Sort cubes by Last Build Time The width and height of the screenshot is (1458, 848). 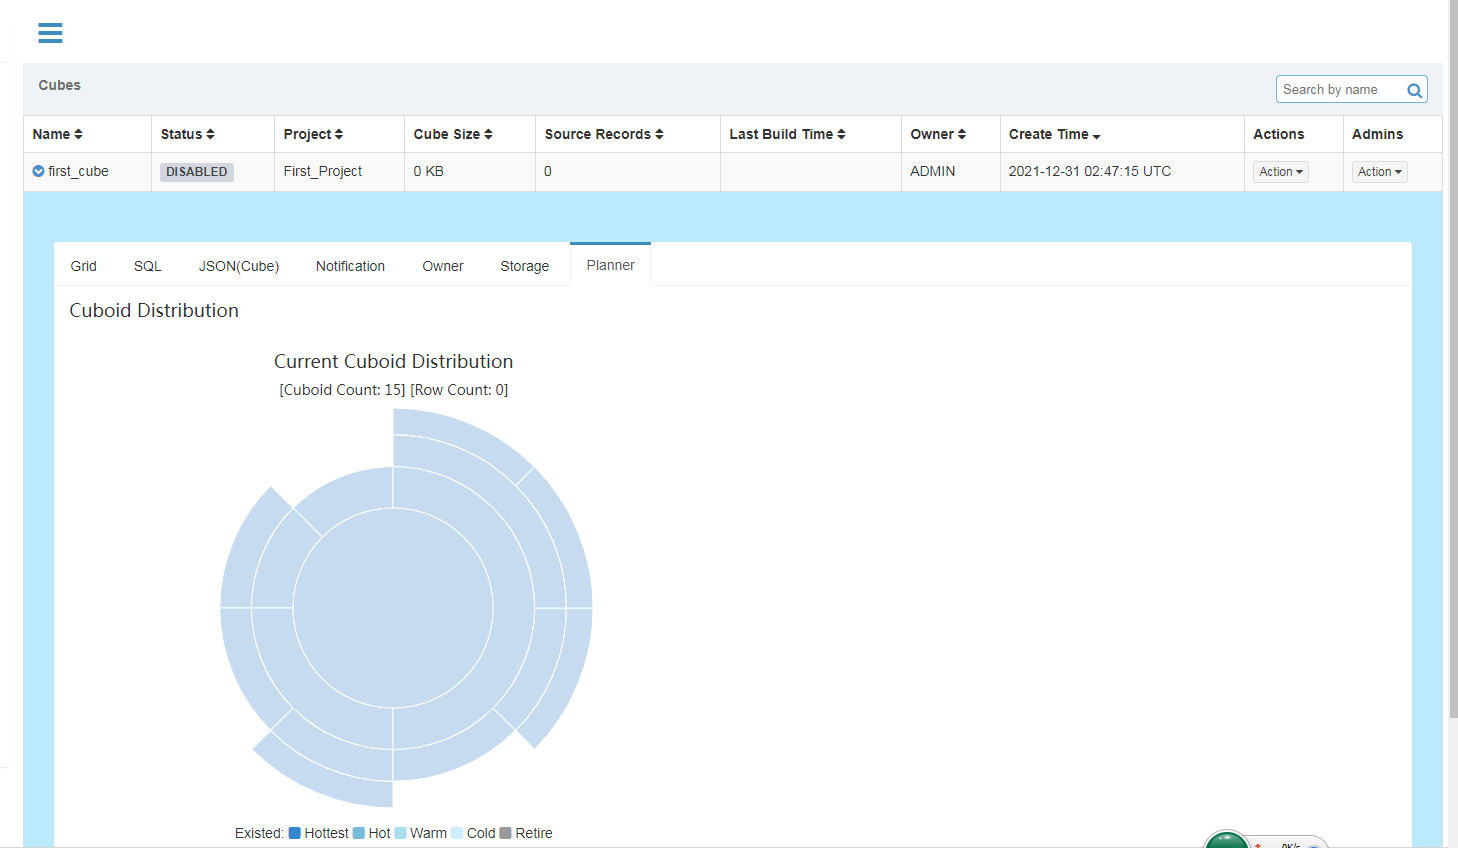tap(787, 134)
